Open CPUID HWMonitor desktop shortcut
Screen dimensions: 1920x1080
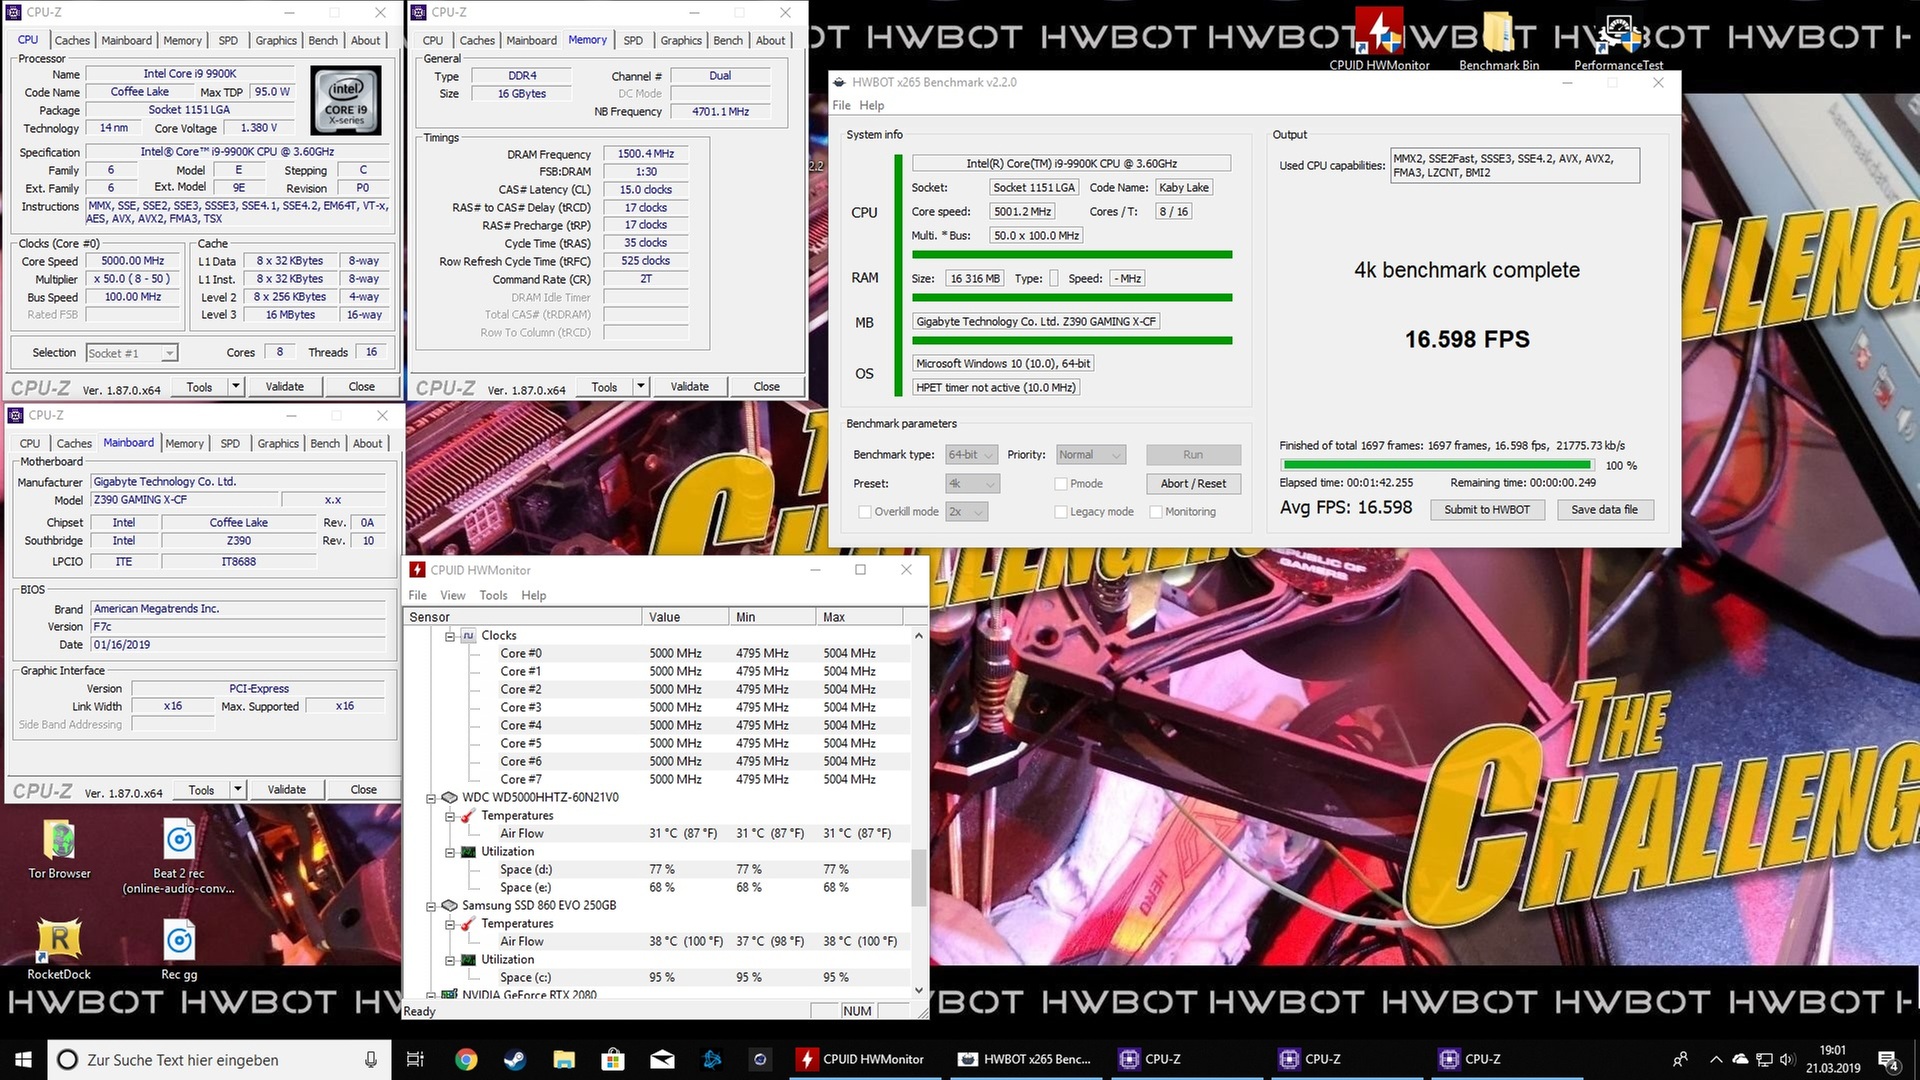(x=1380, y=40)
